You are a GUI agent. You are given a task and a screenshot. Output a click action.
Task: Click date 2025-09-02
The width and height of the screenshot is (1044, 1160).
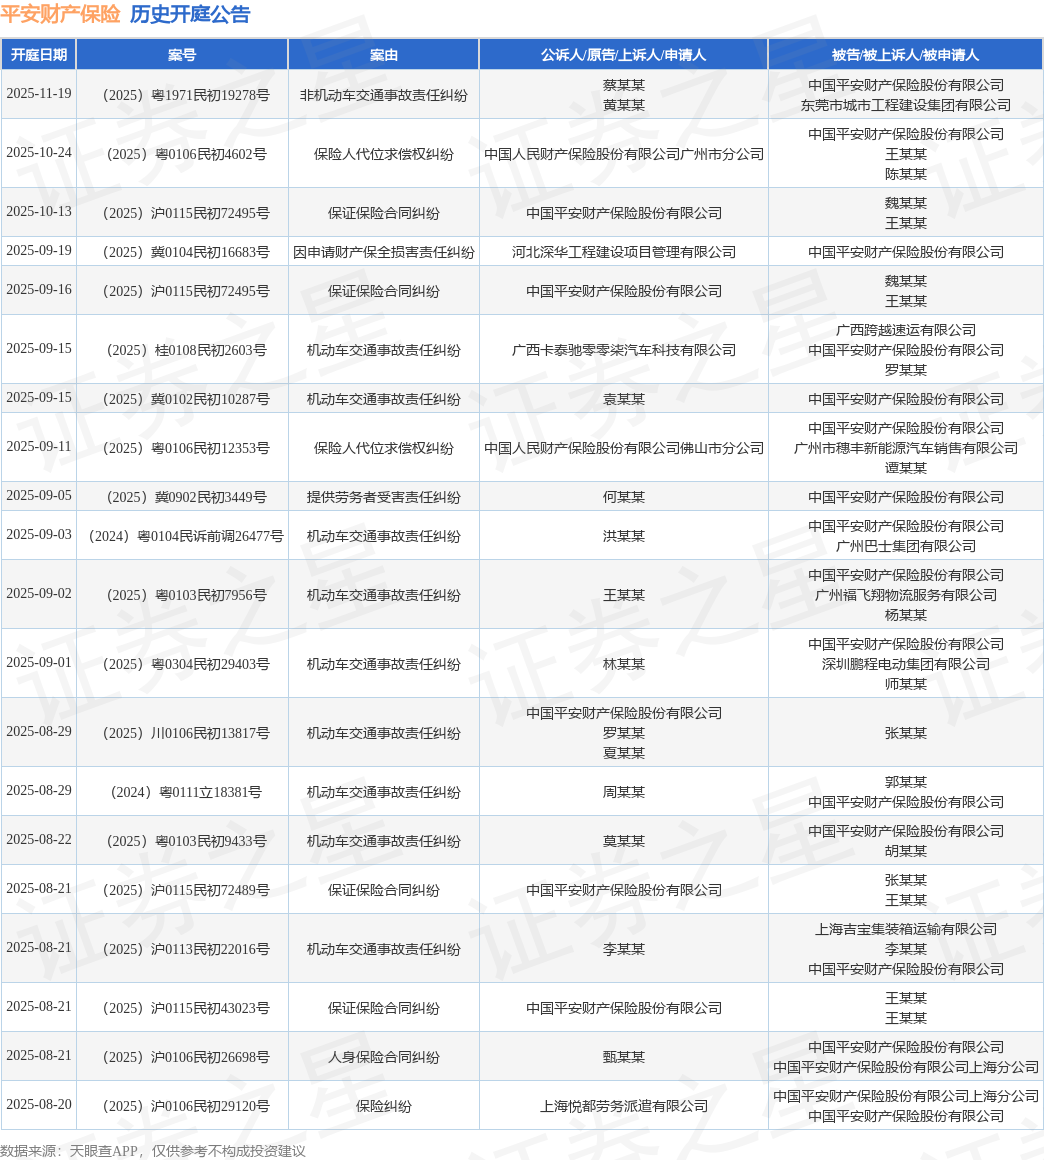pos(39,594)
